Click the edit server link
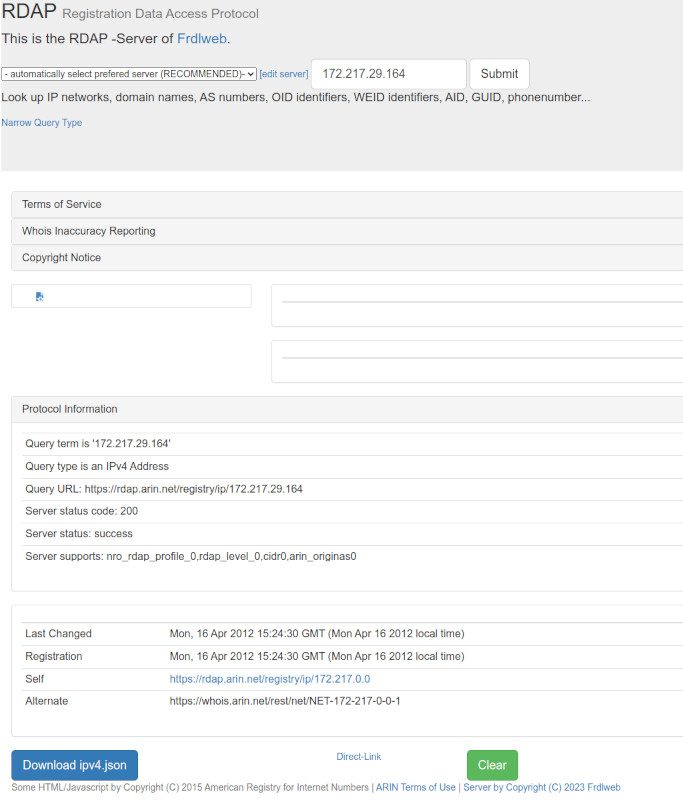 pyautogui.click(x=284, y=74)
